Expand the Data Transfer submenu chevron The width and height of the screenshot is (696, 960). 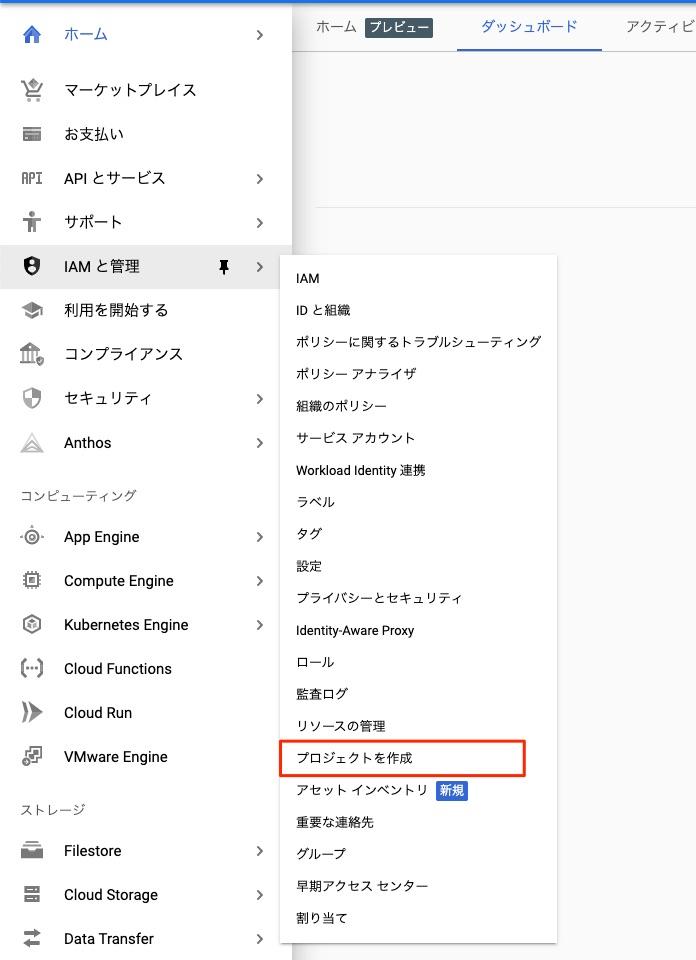260,939
